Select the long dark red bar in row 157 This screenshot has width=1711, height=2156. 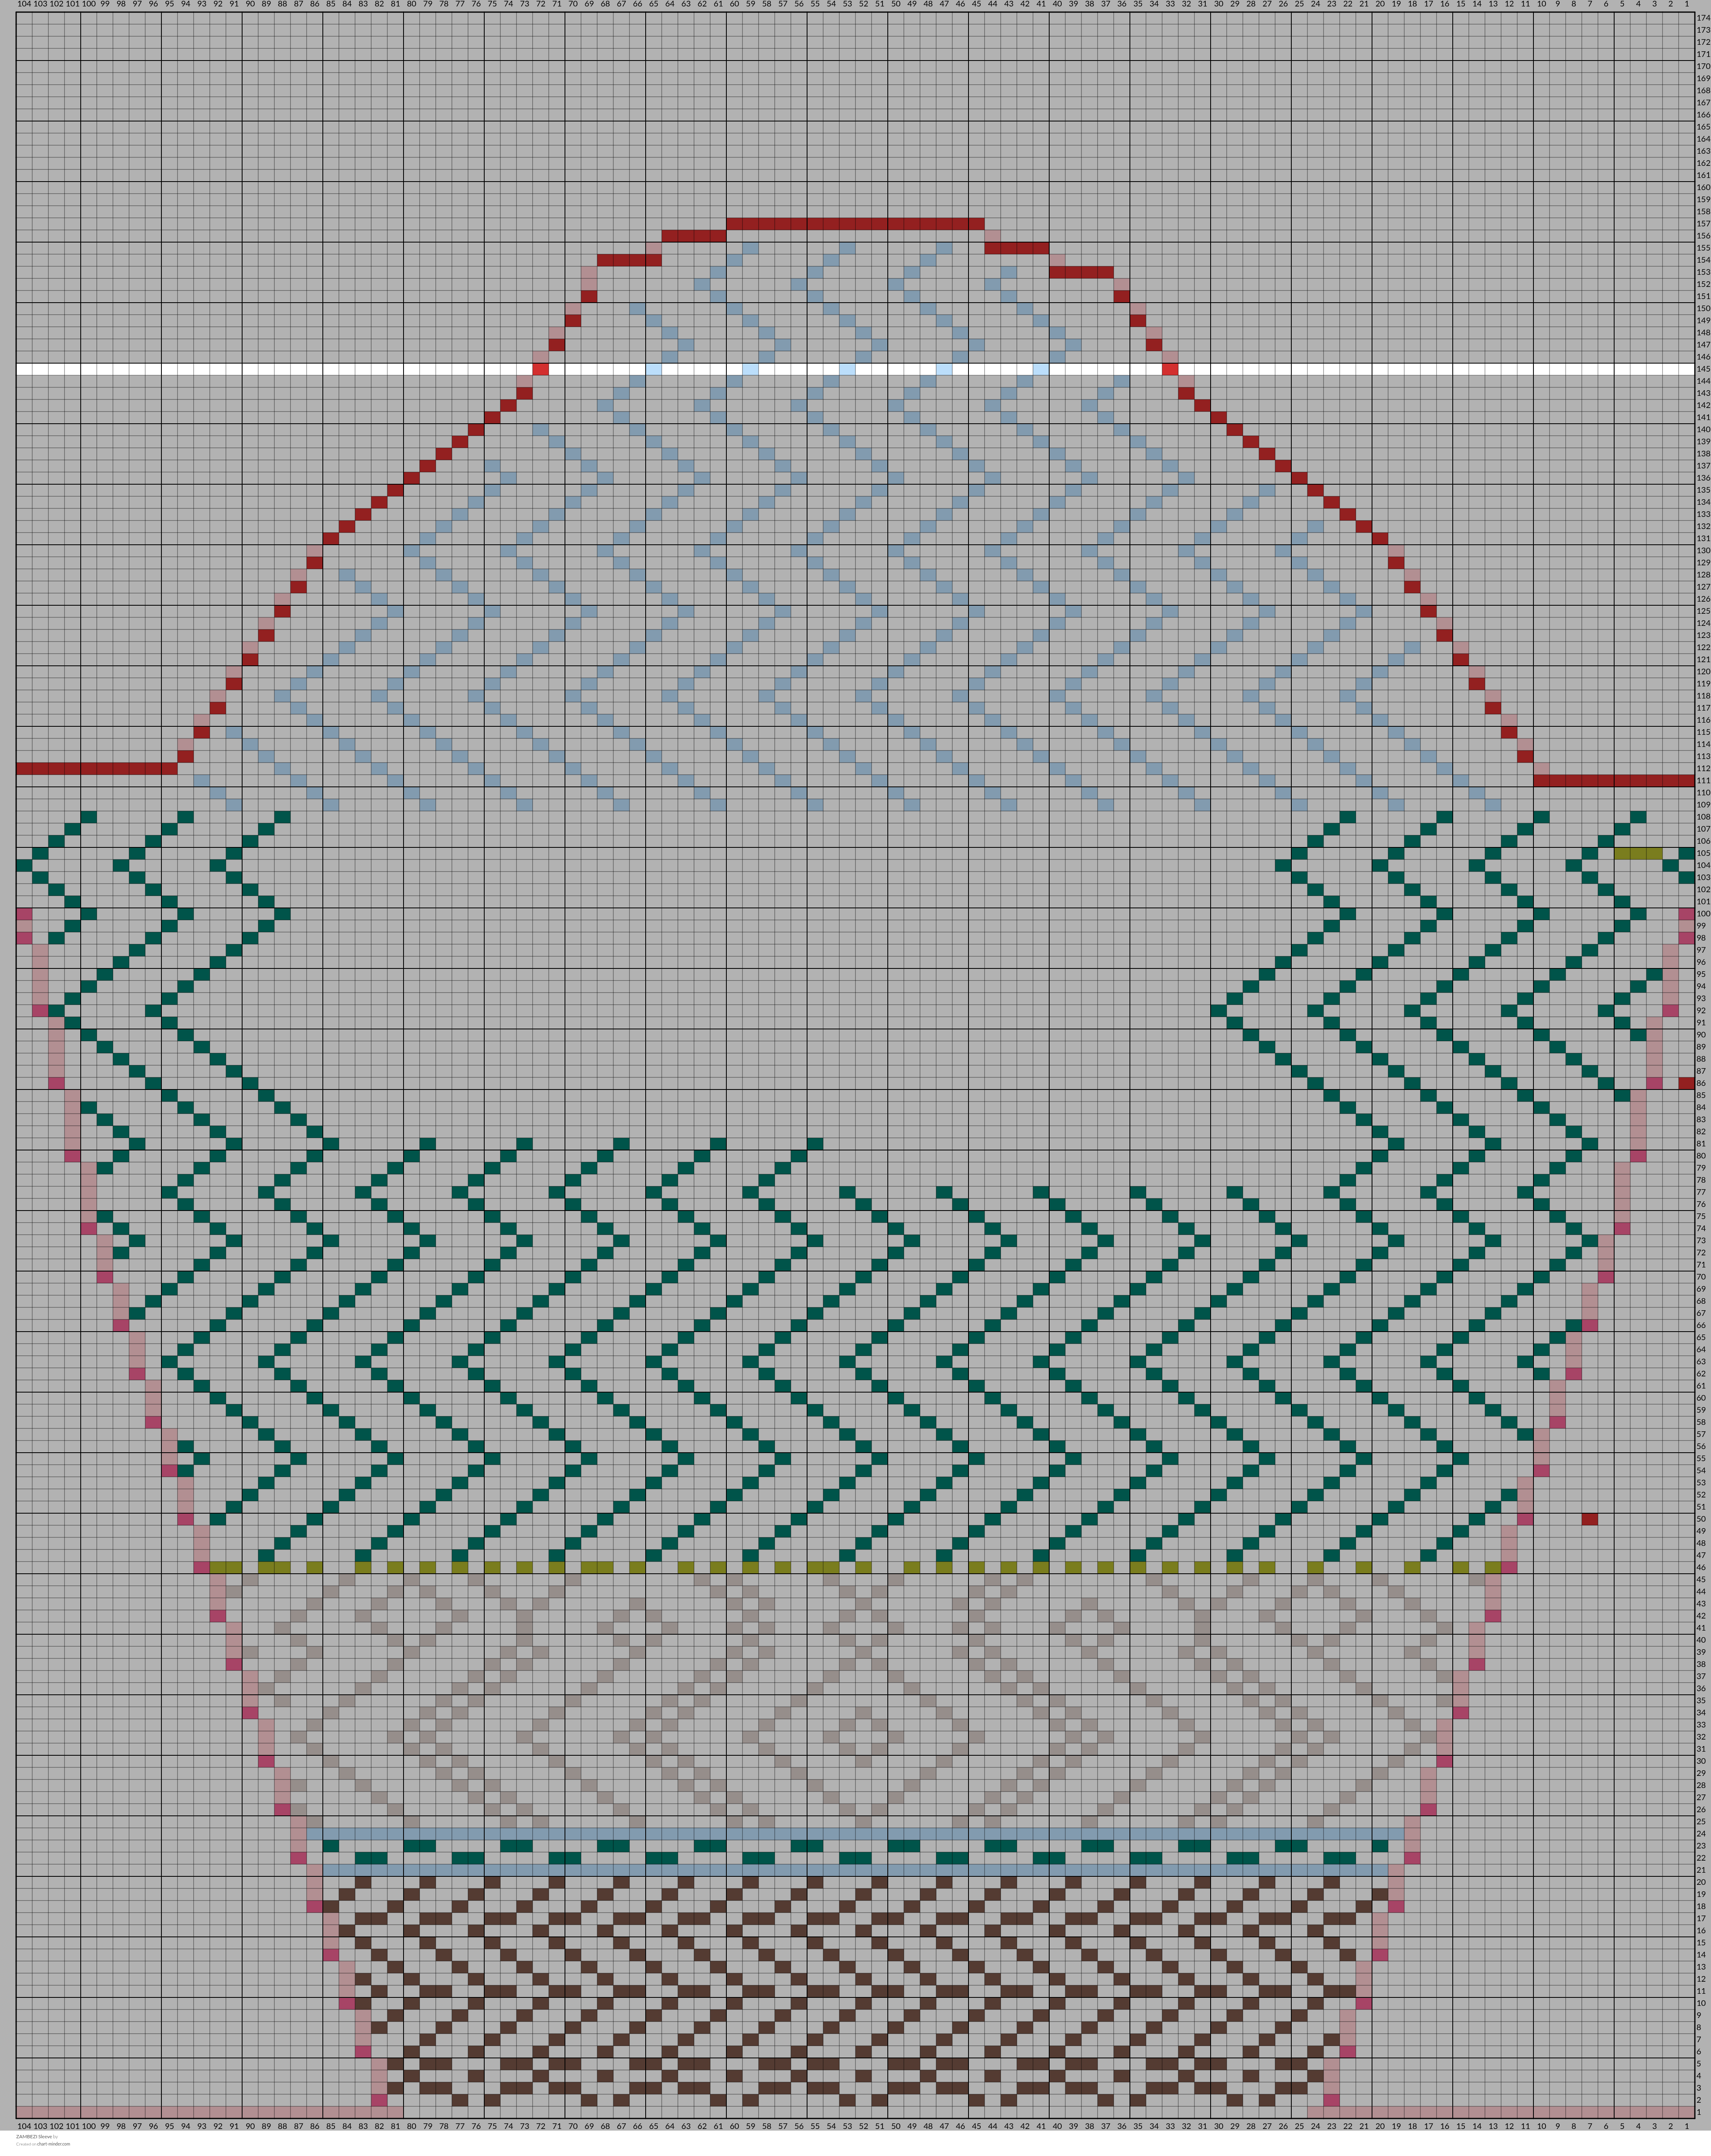point(855,224)
